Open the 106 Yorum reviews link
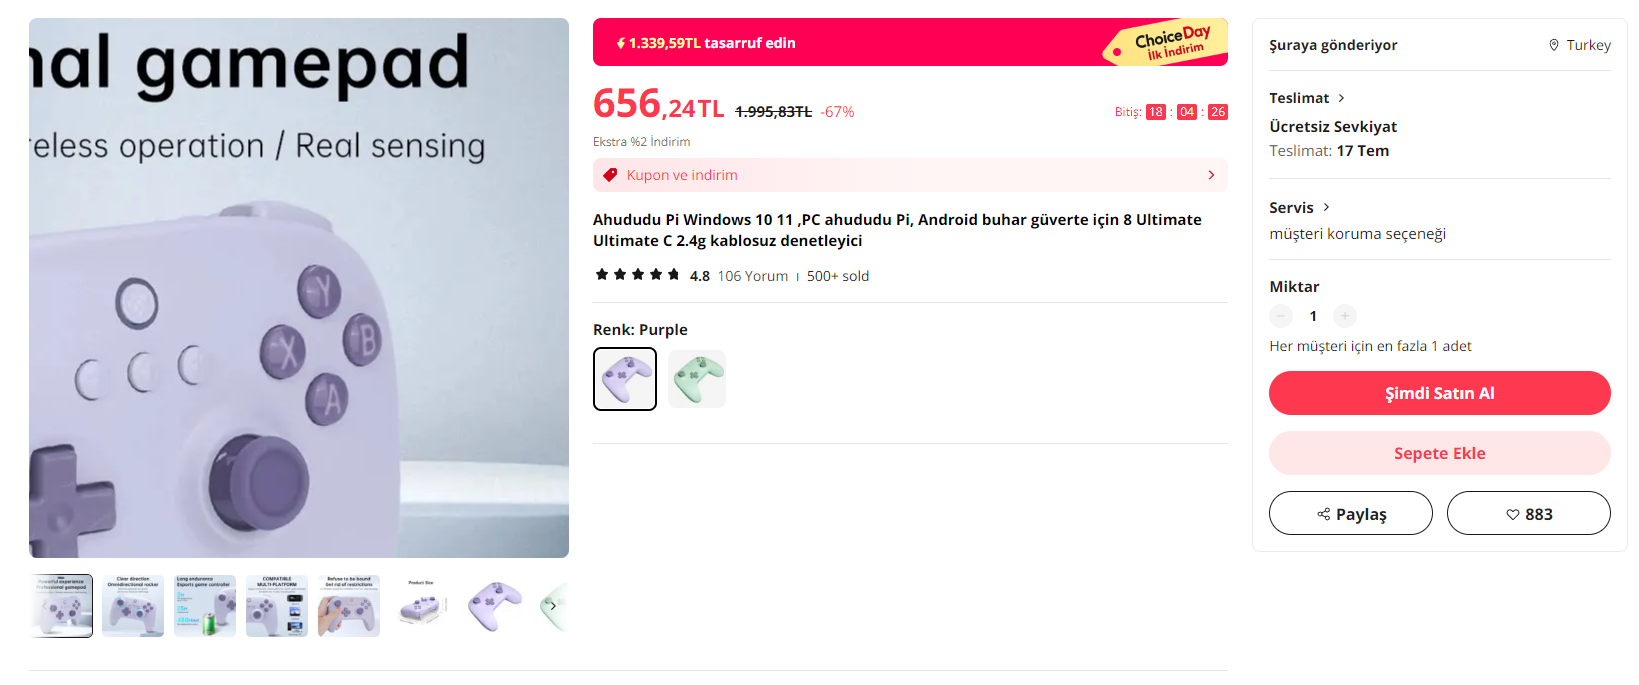Image resolution: width=1639 pixels, height=685 pixels. tap(752, 276)
